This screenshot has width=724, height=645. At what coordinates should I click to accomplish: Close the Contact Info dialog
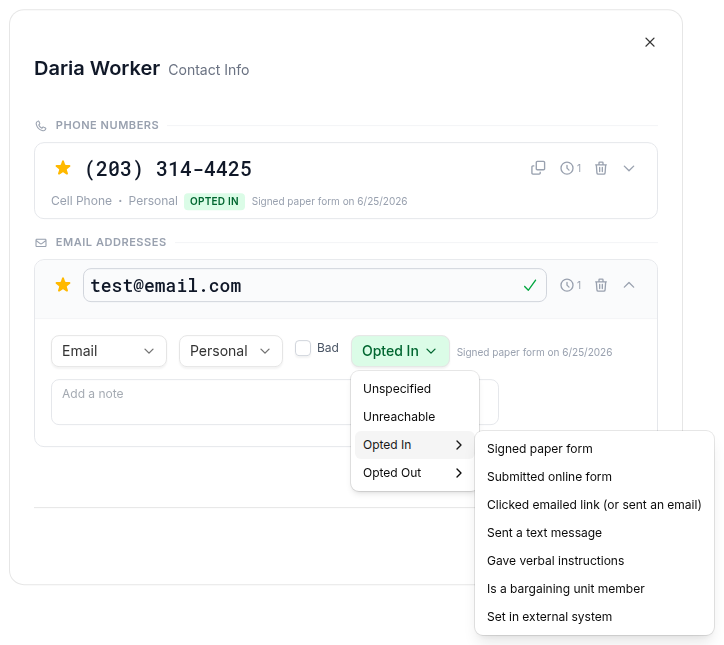click(650, 42)
